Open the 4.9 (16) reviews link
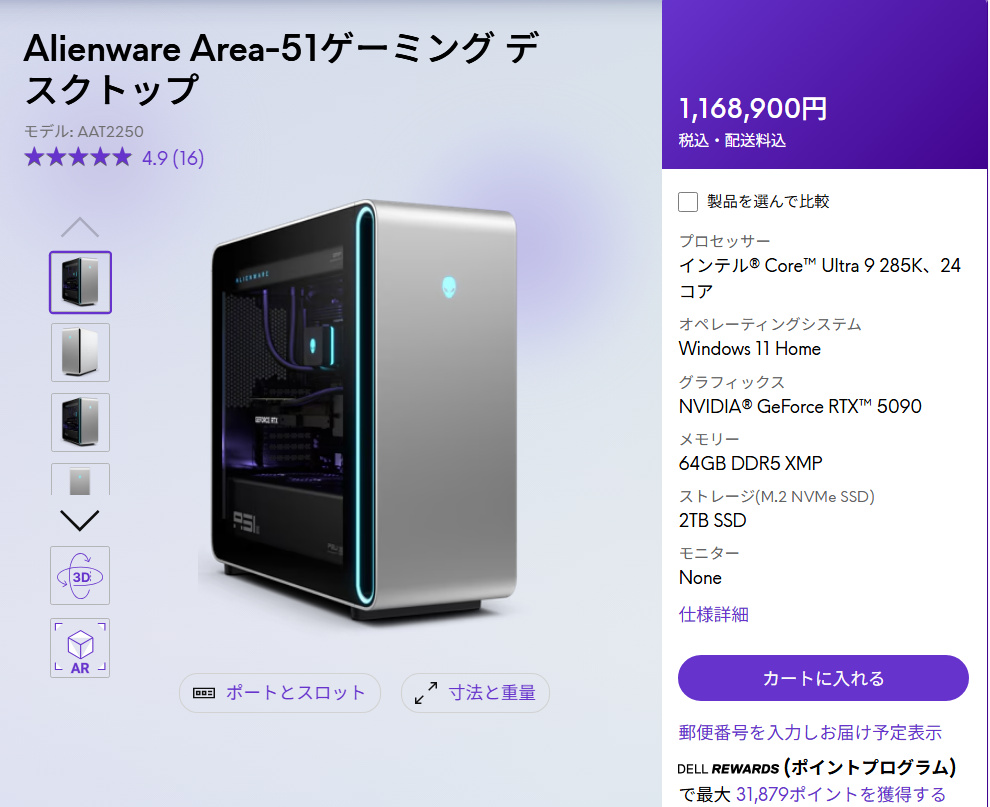 pyautogui.click(x=173, y=158)
